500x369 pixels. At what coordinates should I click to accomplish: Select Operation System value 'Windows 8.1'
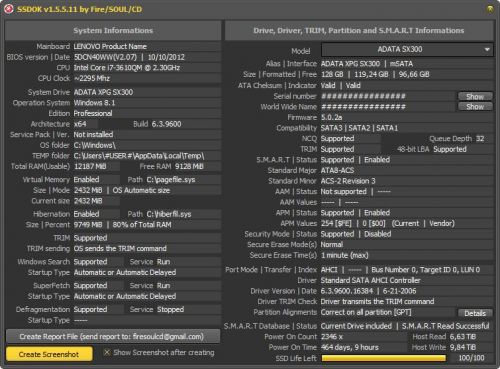94,103
